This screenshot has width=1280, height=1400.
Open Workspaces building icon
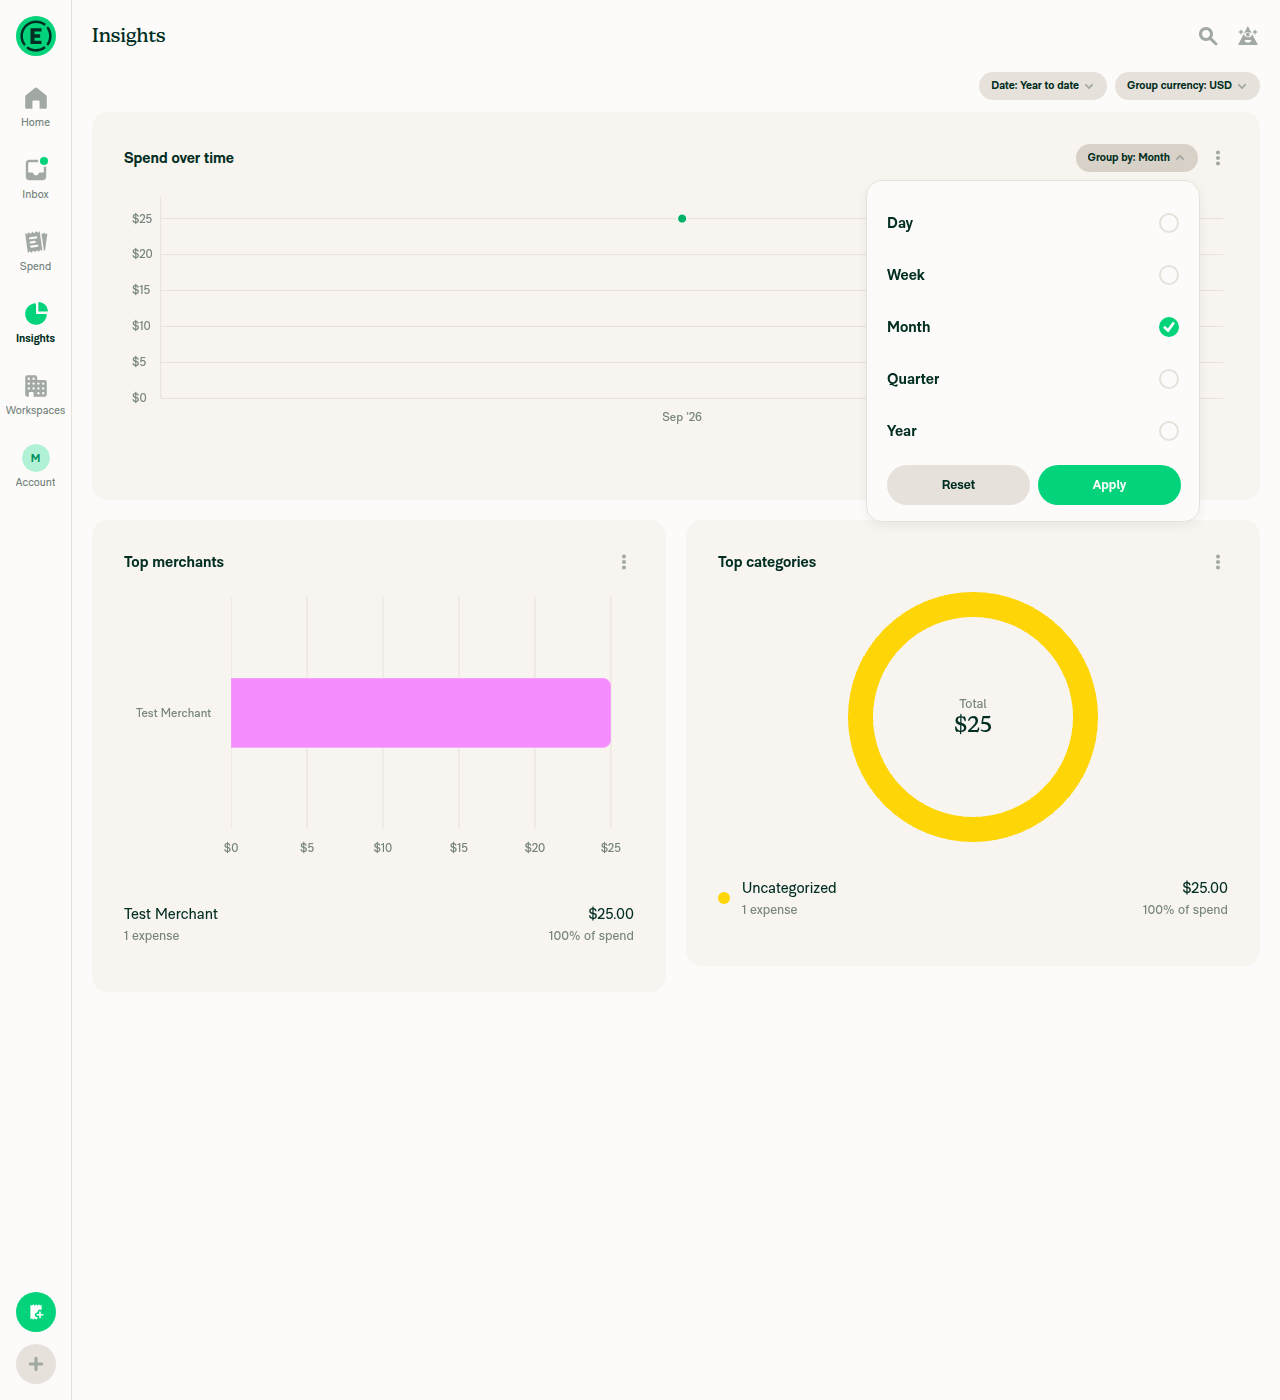tap(36, 386)
